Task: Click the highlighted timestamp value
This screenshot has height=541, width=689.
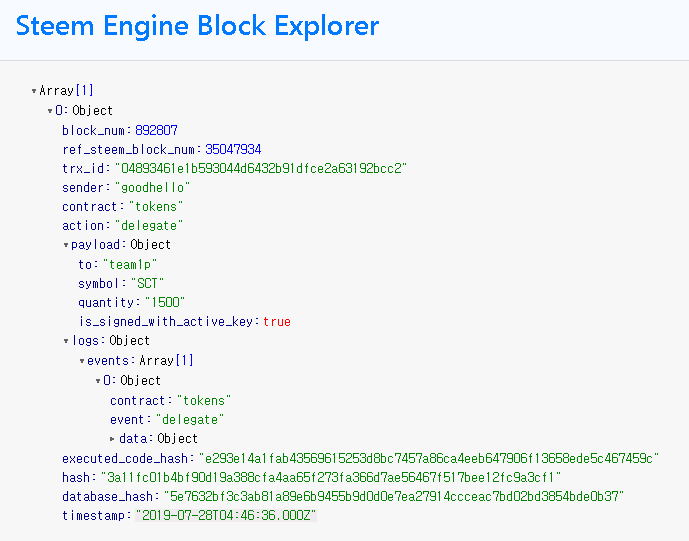Action: point(226,515)
